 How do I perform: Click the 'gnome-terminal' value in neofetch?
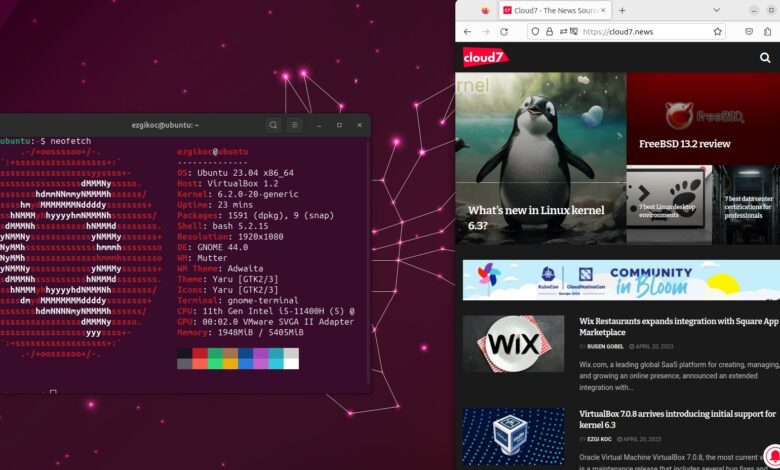tap(263, 301)
